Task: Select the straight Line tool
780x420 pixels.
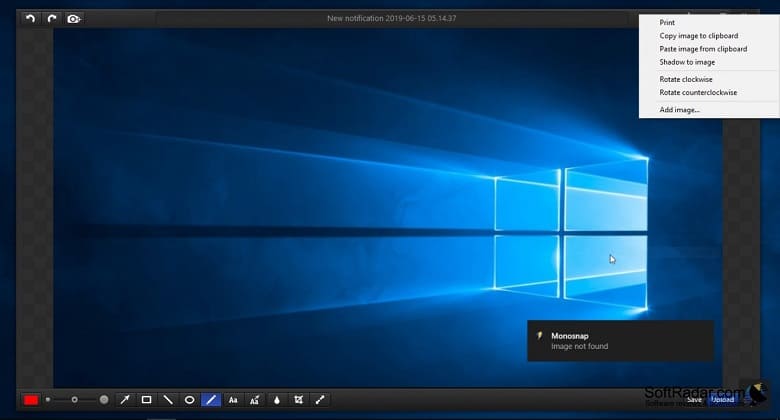Action: (168, 400)
